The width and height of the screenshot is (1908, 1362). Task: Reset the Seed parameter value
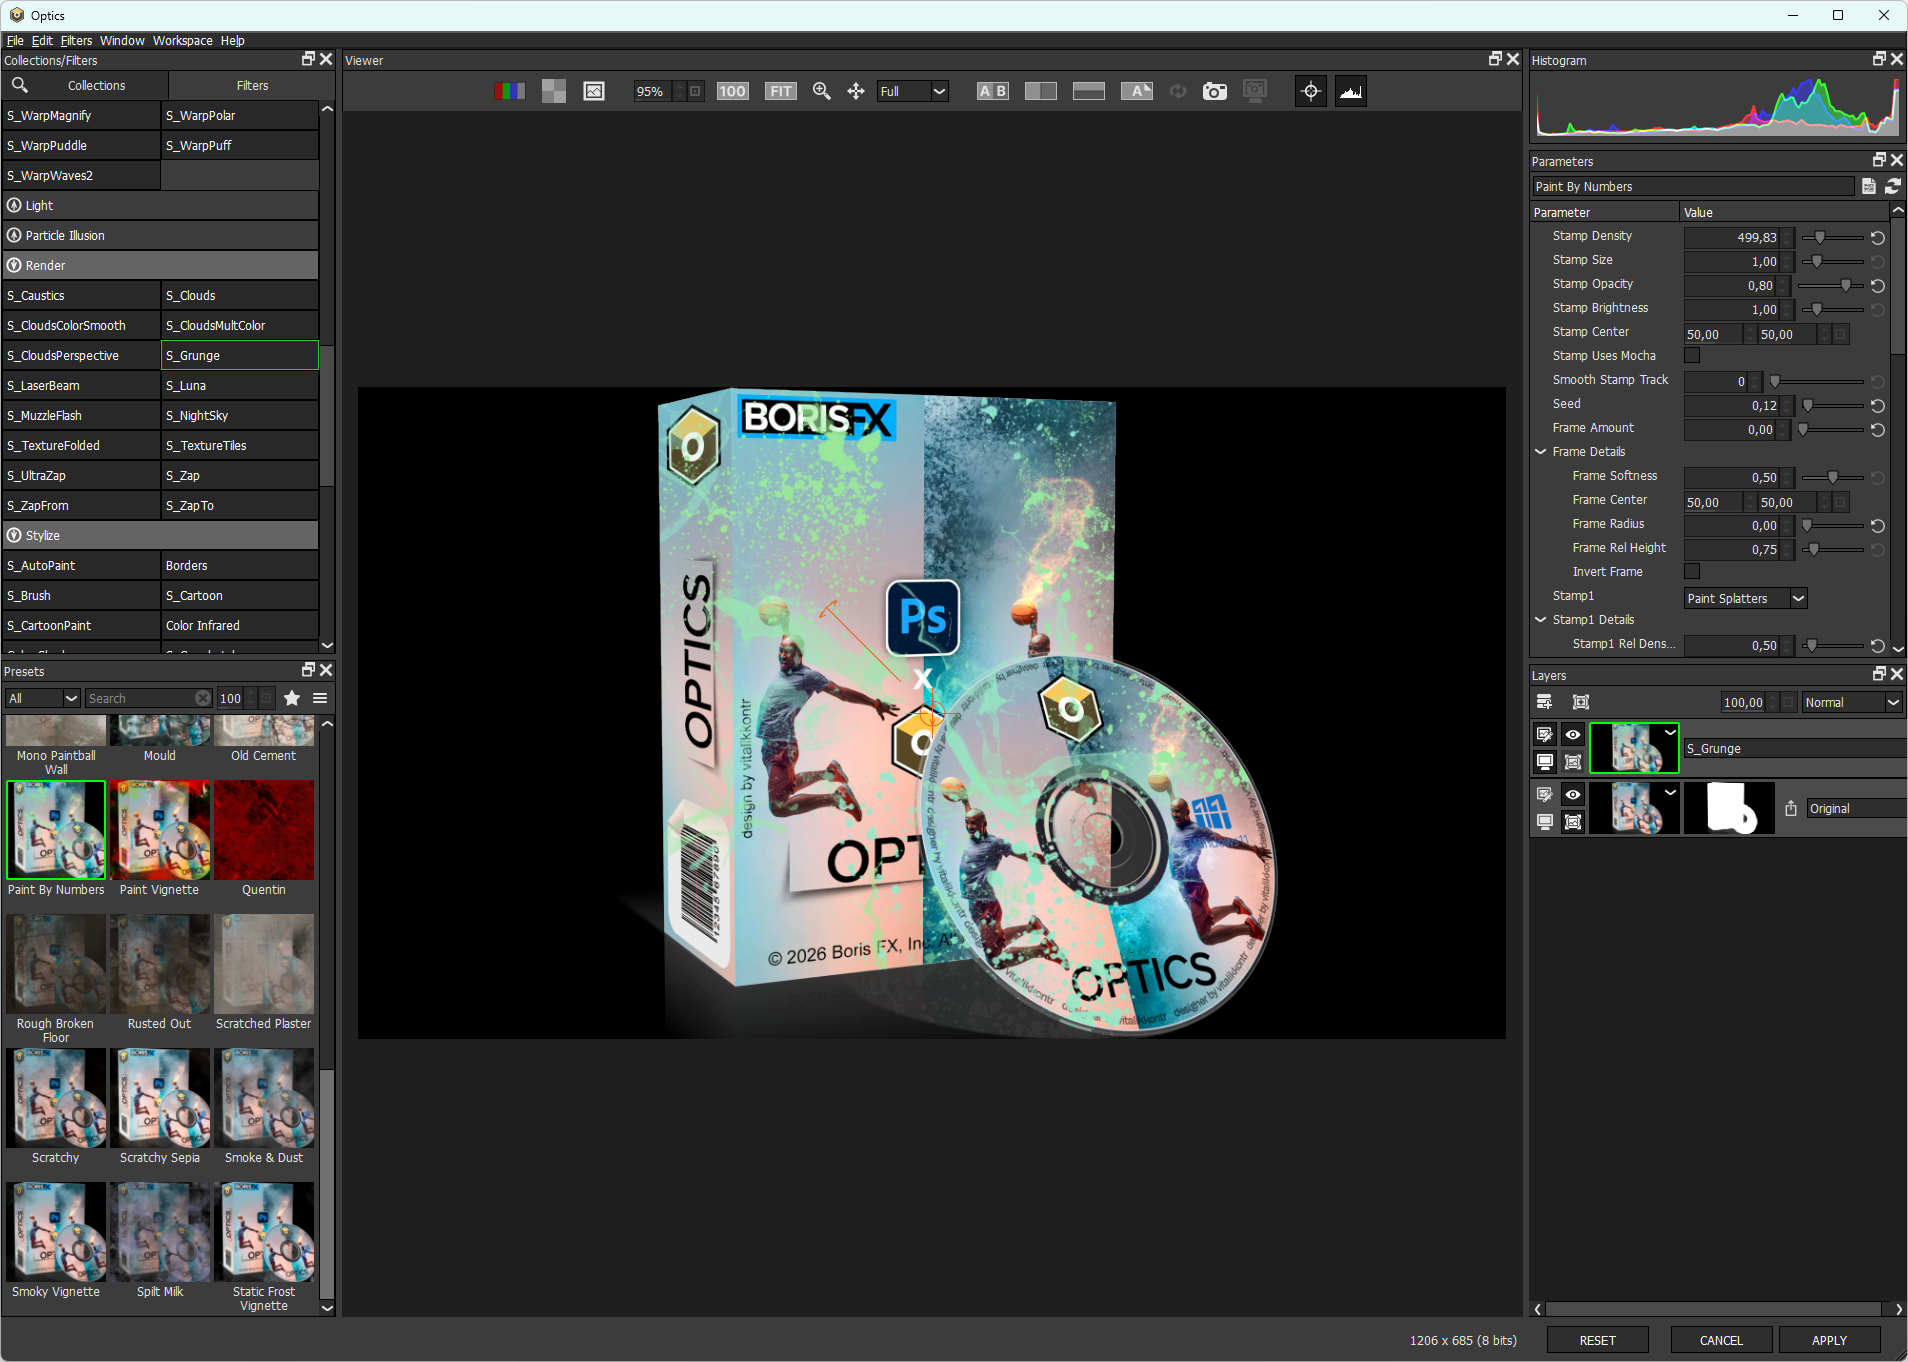pos(1878,405)
